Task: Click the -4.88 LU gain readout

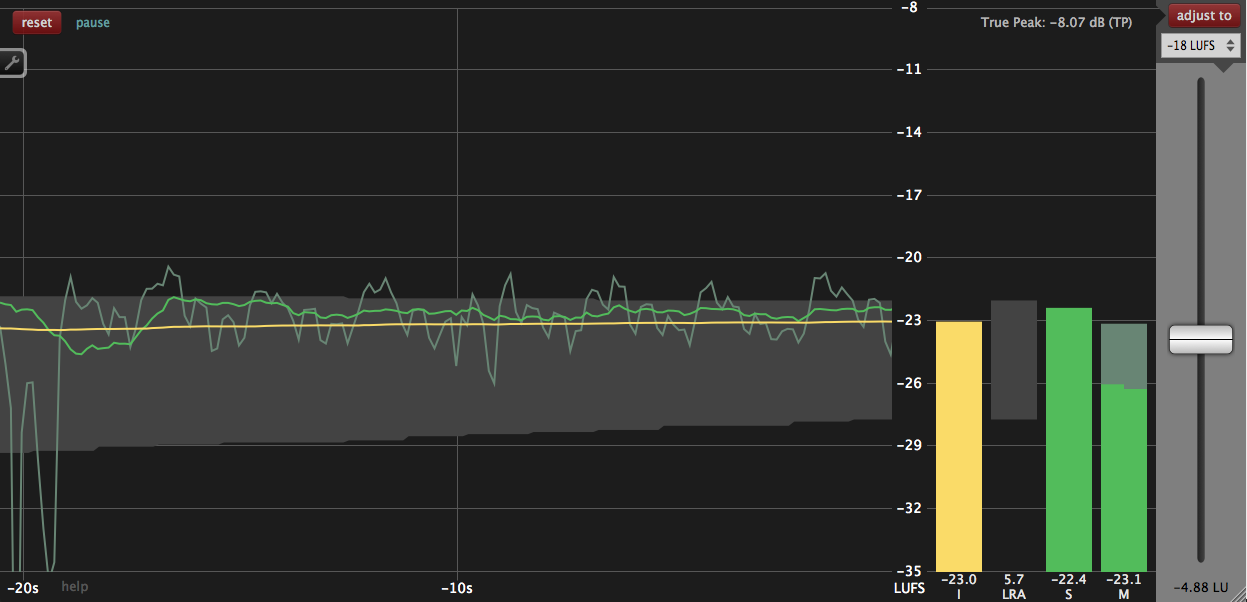Action: click(x=1199, y=586)
